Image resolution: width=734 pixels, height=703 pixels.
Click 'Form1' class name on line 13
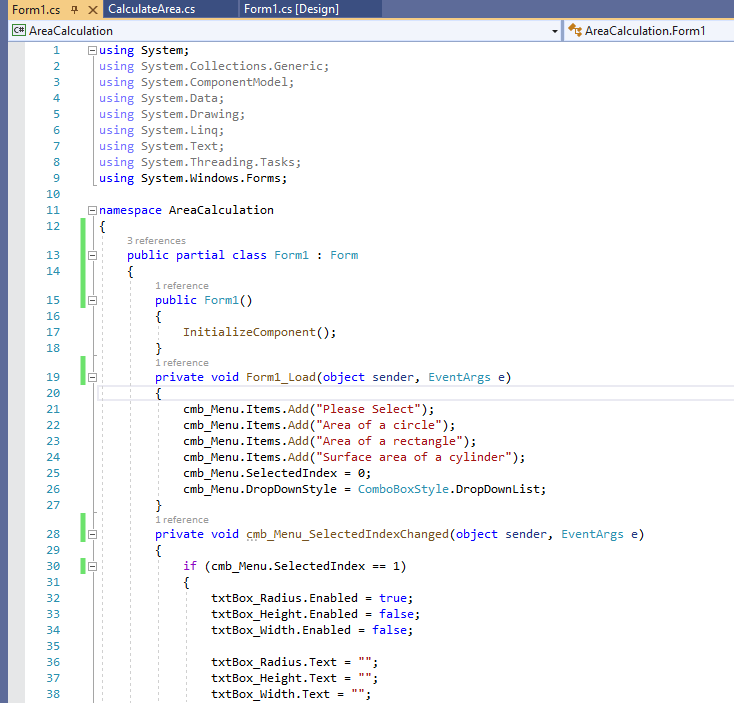[x=291, y=255]
